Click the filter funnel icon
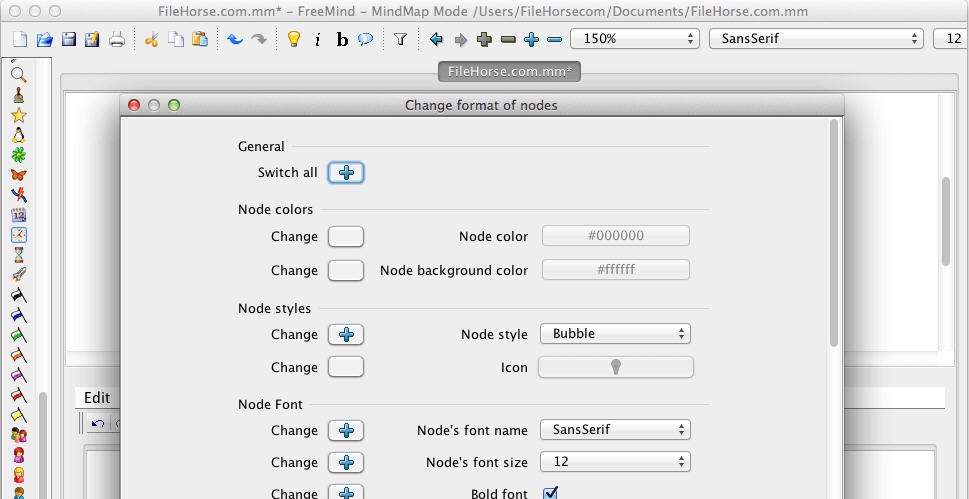969x499 pixels. pyautogui.click(x=400, y=40)
